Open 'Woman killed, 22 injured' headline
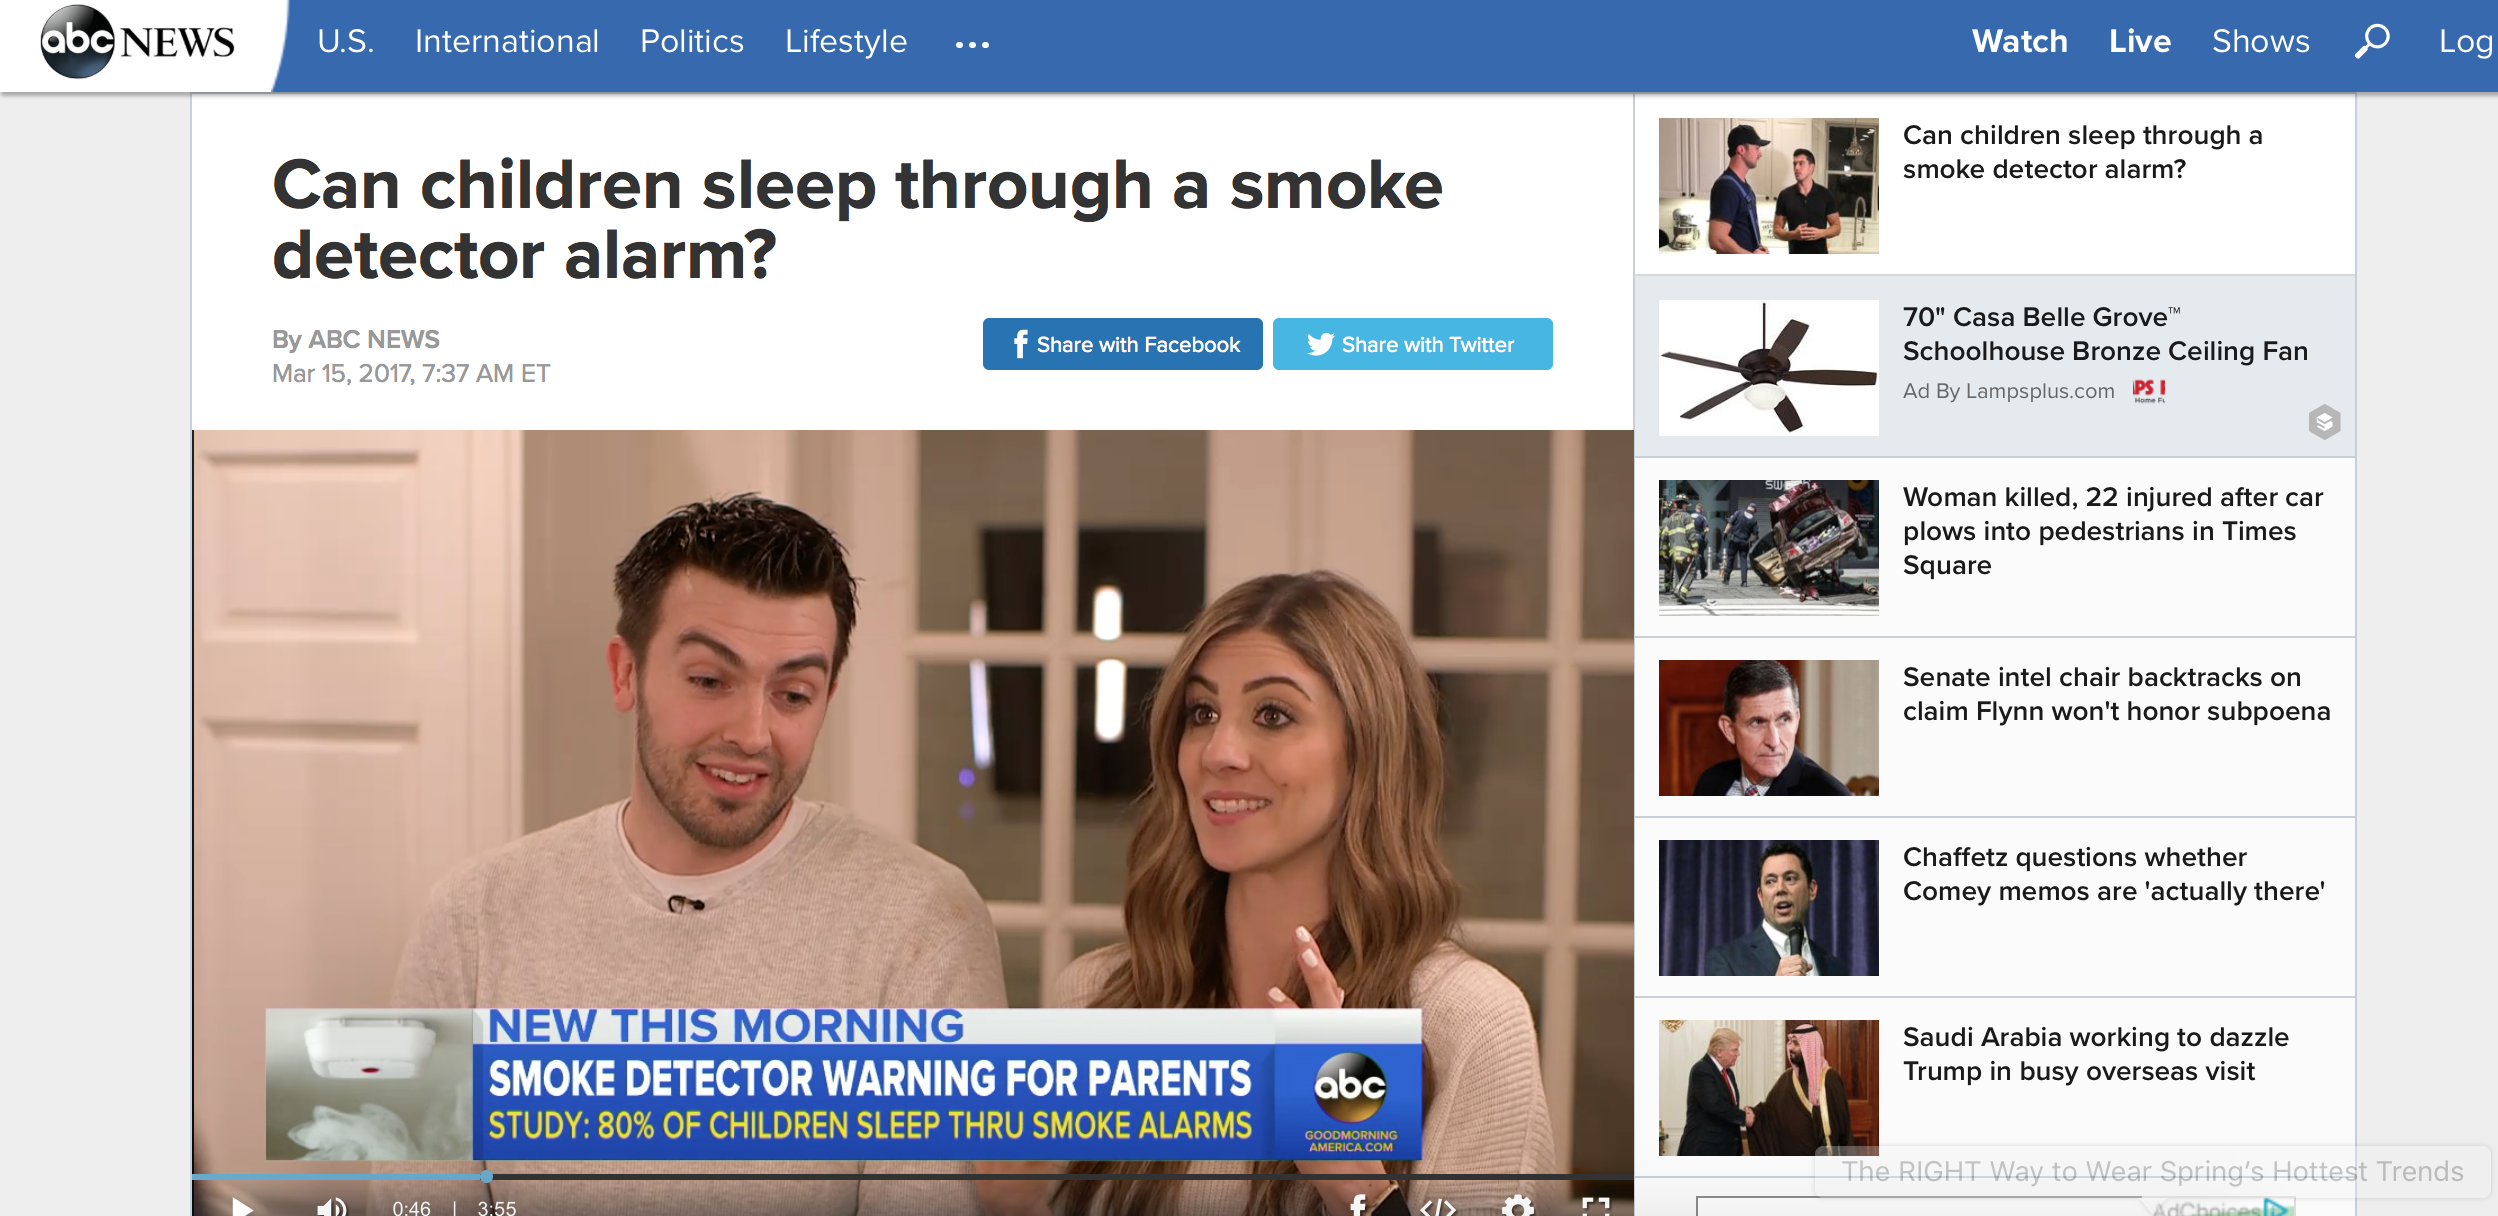2498x1216 pixels. coord(2113,531)
